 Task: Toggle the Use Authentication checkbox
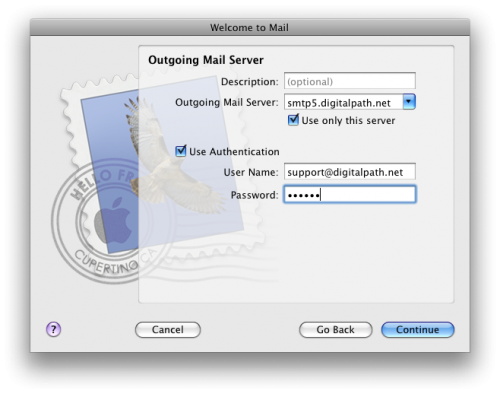(181, 151)
